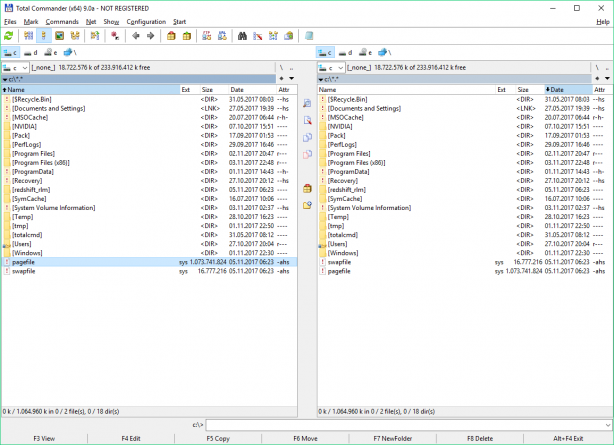Open Find files with the binoculars icon
The image size is (614, 445).
coord(242,36)
